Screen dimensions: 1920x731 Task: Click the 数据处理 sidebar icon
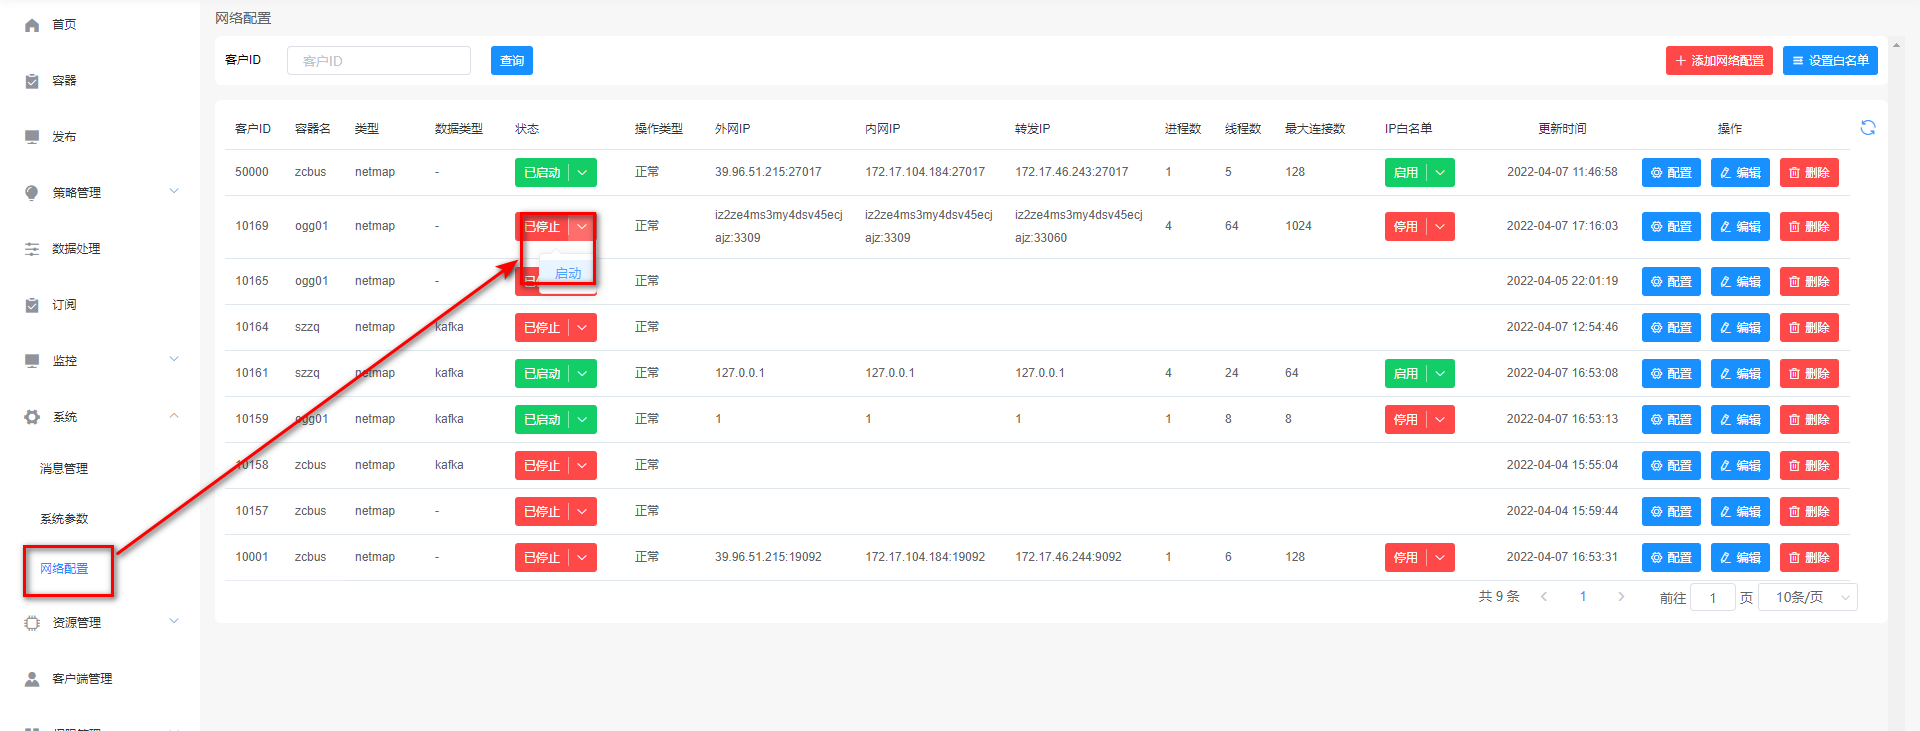[32, 249]
